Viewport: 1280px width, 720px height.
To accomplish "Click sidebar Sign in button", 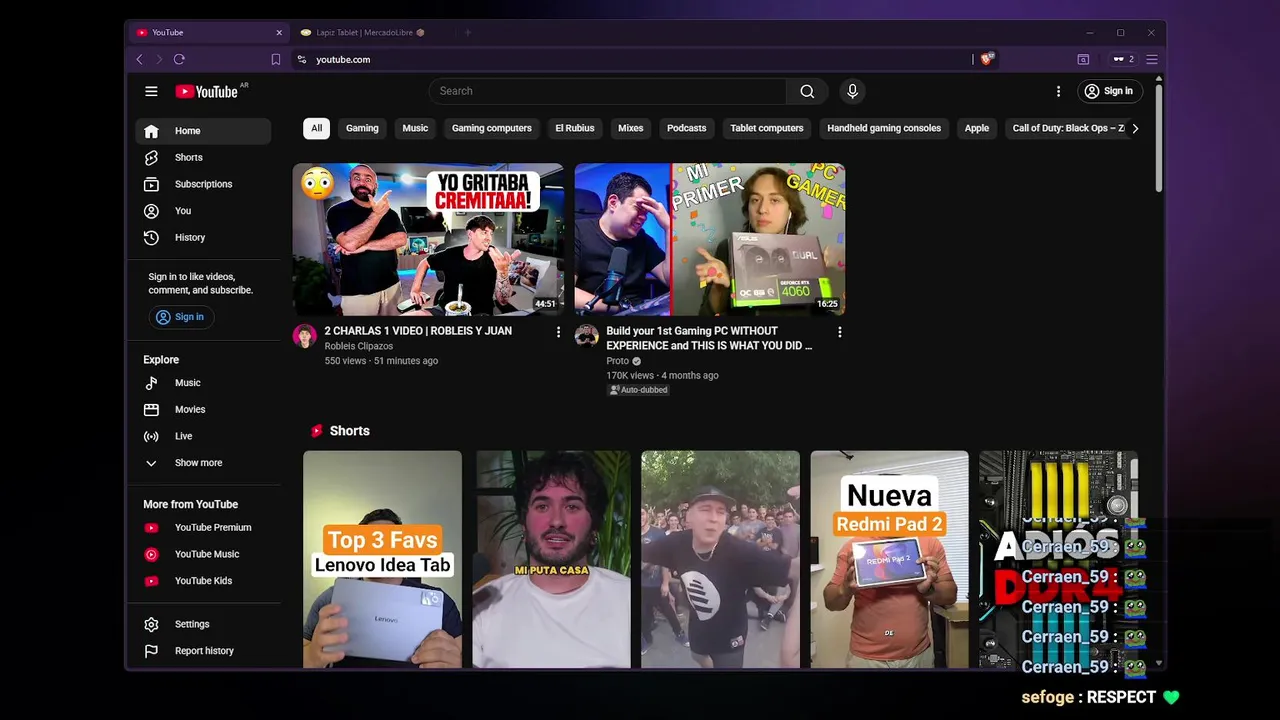I will click(x=181, y=317).
